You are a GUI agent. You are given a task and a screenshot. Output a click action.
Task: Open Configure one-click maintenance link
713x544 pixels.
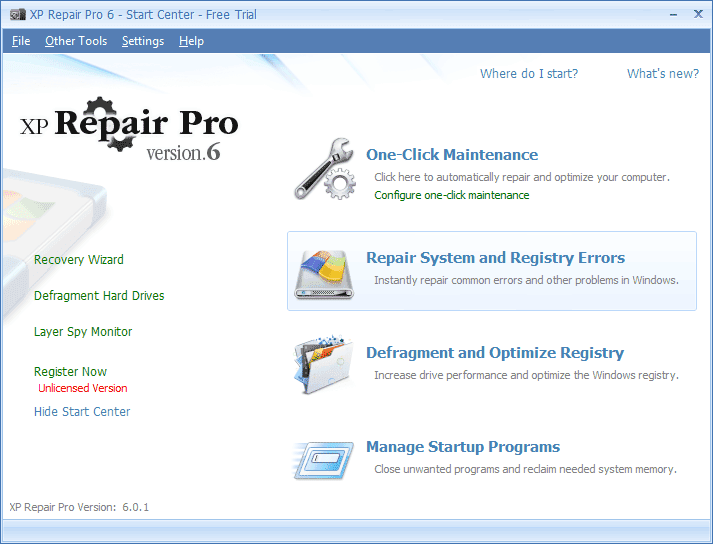pyautogui.click(x=452, y=195)
